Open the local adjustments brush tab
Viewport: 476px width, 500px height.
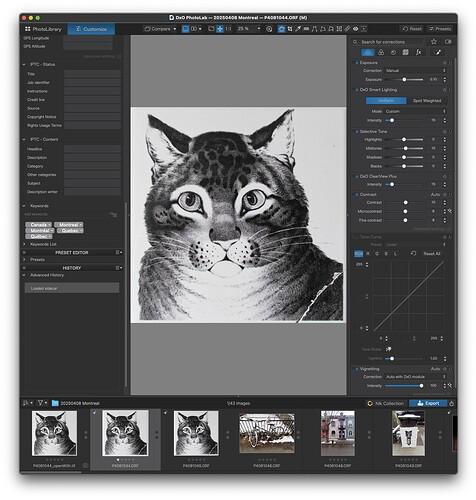click(438, 52)
